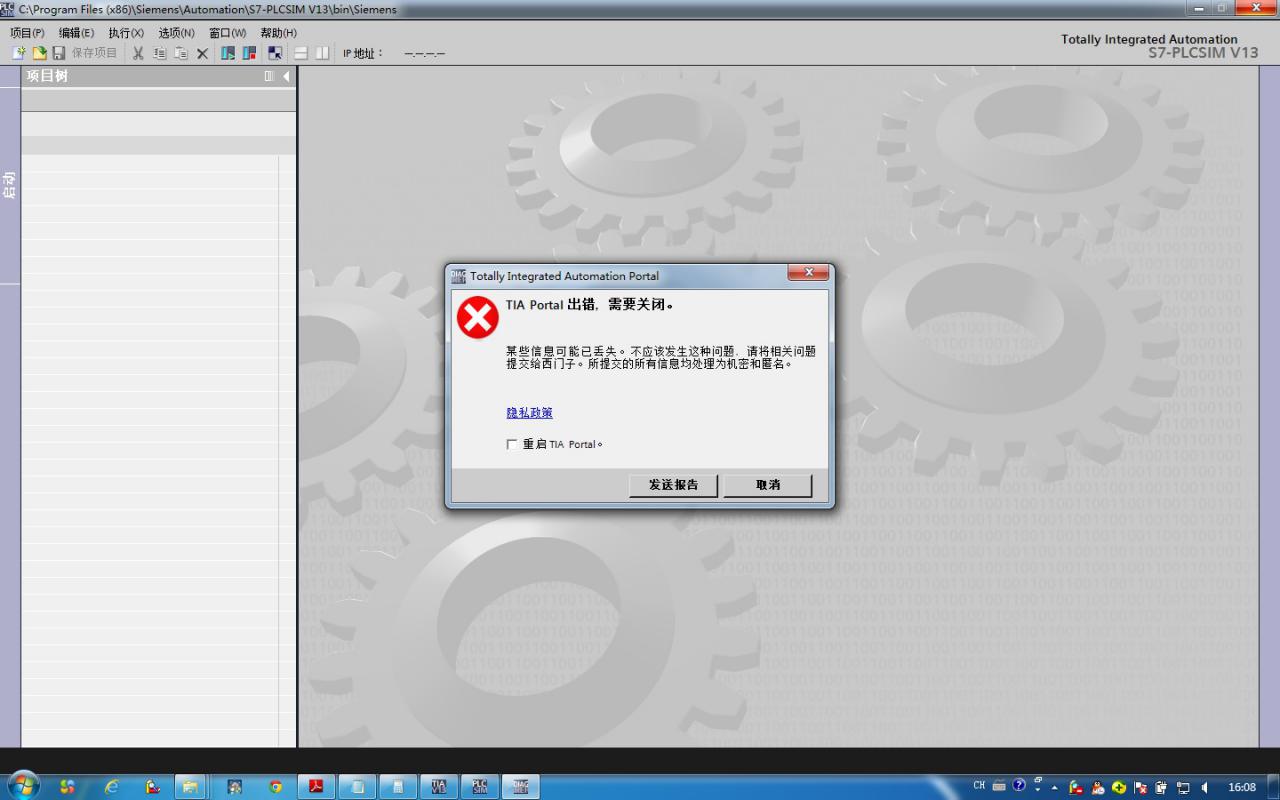
Task: Open the 帮助(H) menu
Action: tap(278, 33)
